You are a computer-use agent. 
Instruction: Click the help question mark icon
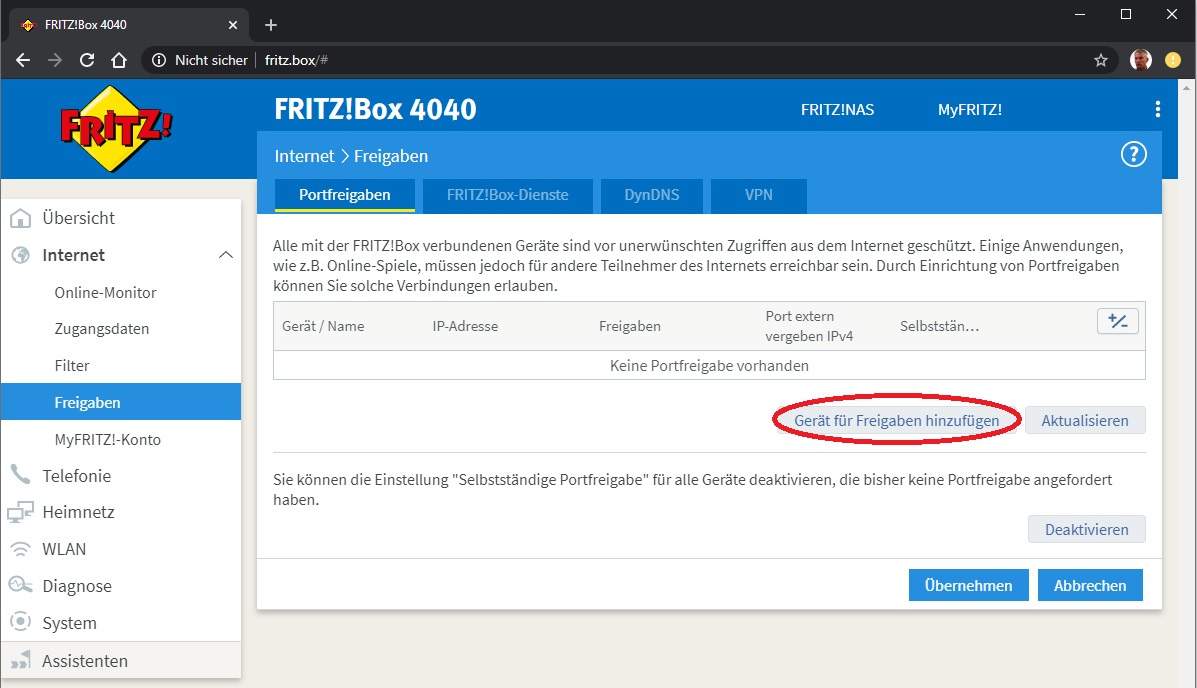(x=1133, y=155)
